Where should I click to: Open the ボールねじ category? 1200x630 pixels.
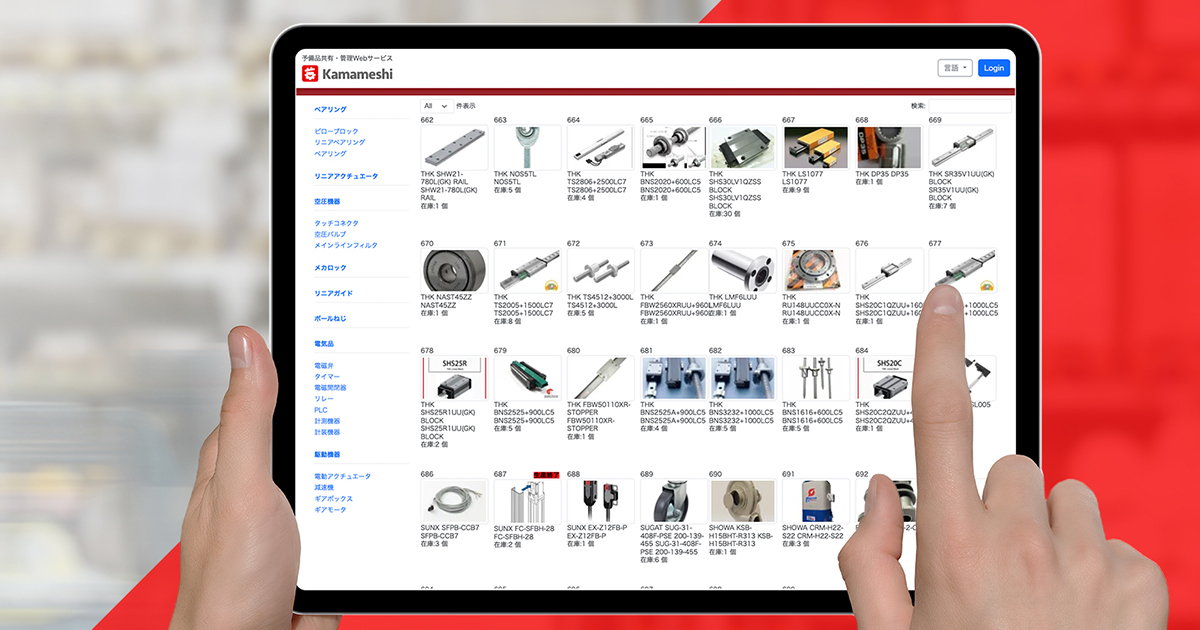click(330, 318)
